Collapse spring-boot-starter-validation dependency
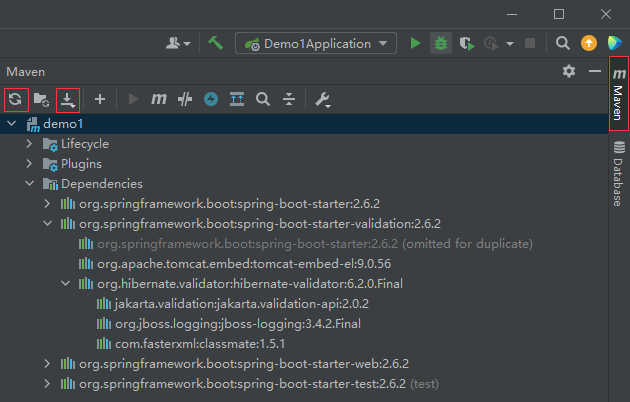 point(47,223)
